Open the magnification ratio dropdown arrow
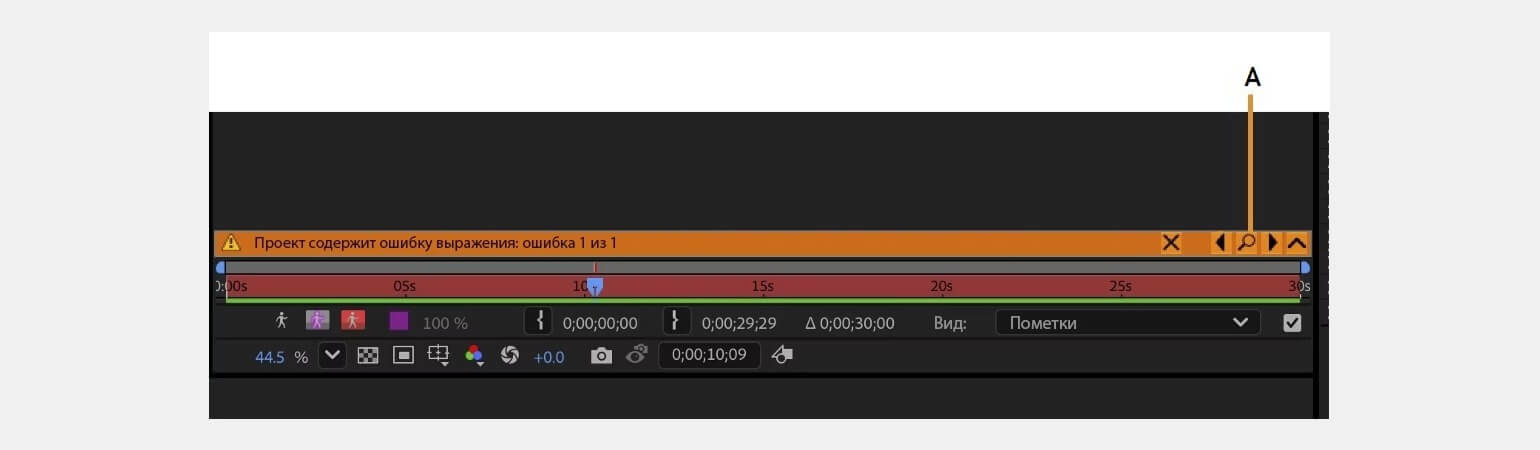 (332, 356)
